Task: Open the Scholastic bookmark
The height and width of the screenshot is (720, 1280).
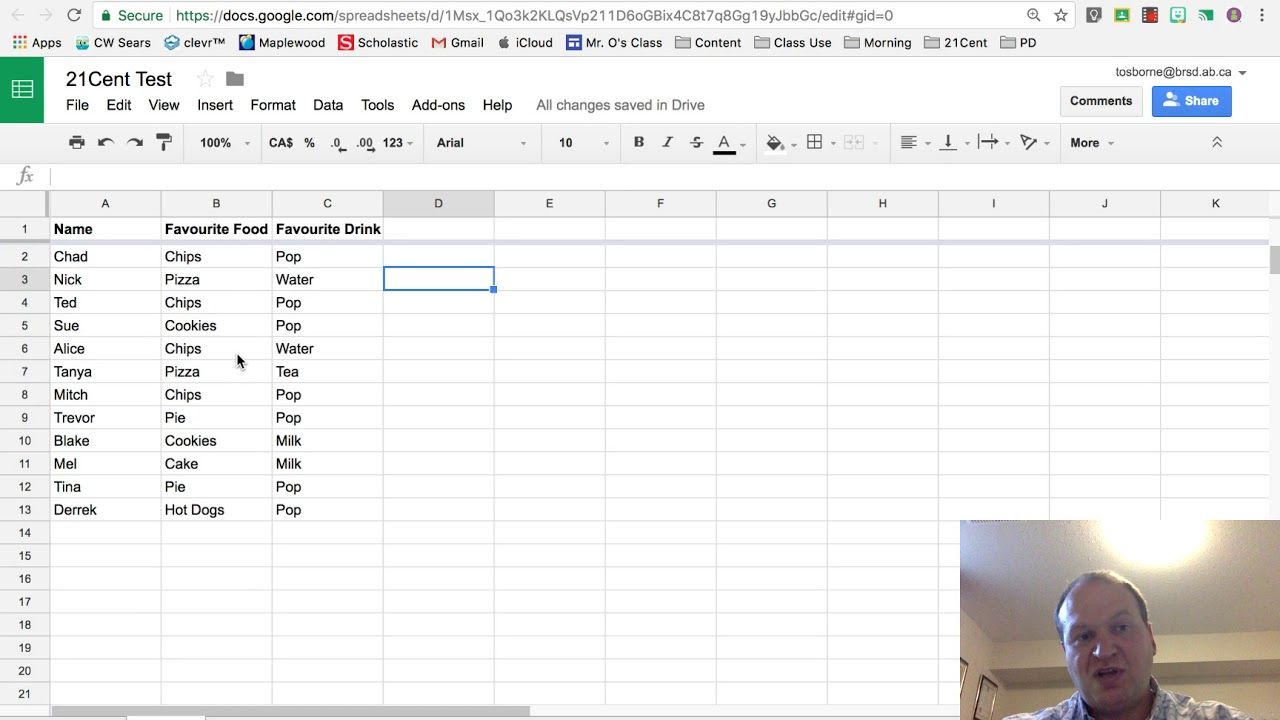Action: pyautogui.click(x=378, y=43)
